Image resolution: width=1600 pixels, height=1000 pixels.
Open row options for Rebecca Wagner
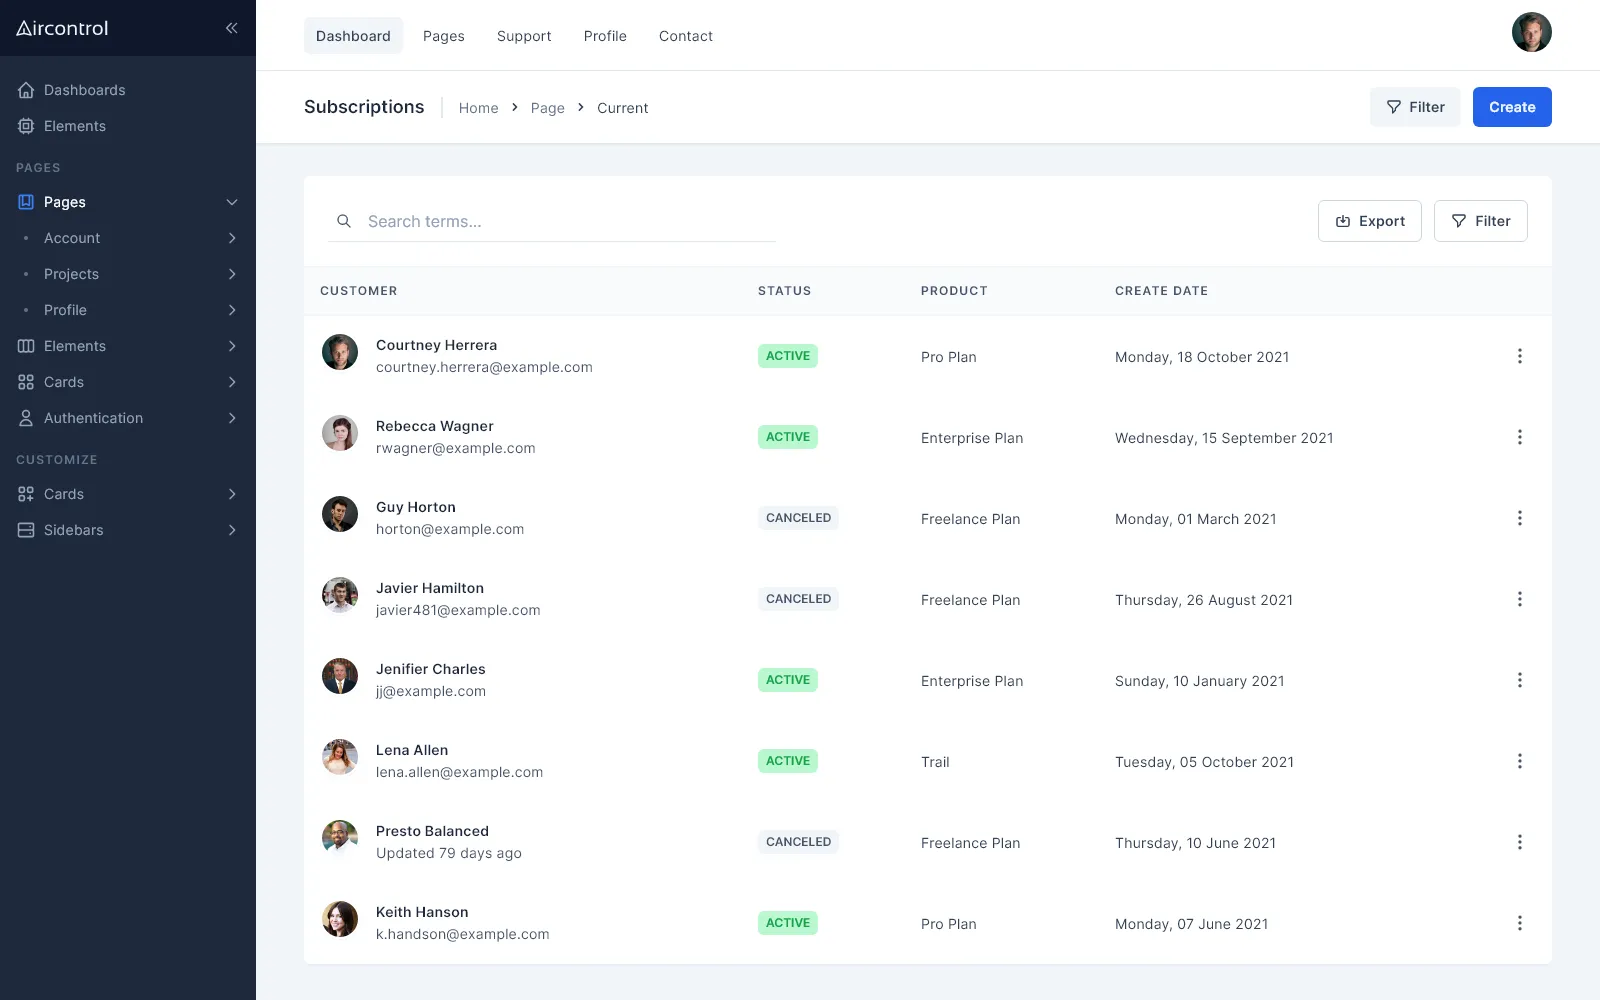tap(1519, 437)
